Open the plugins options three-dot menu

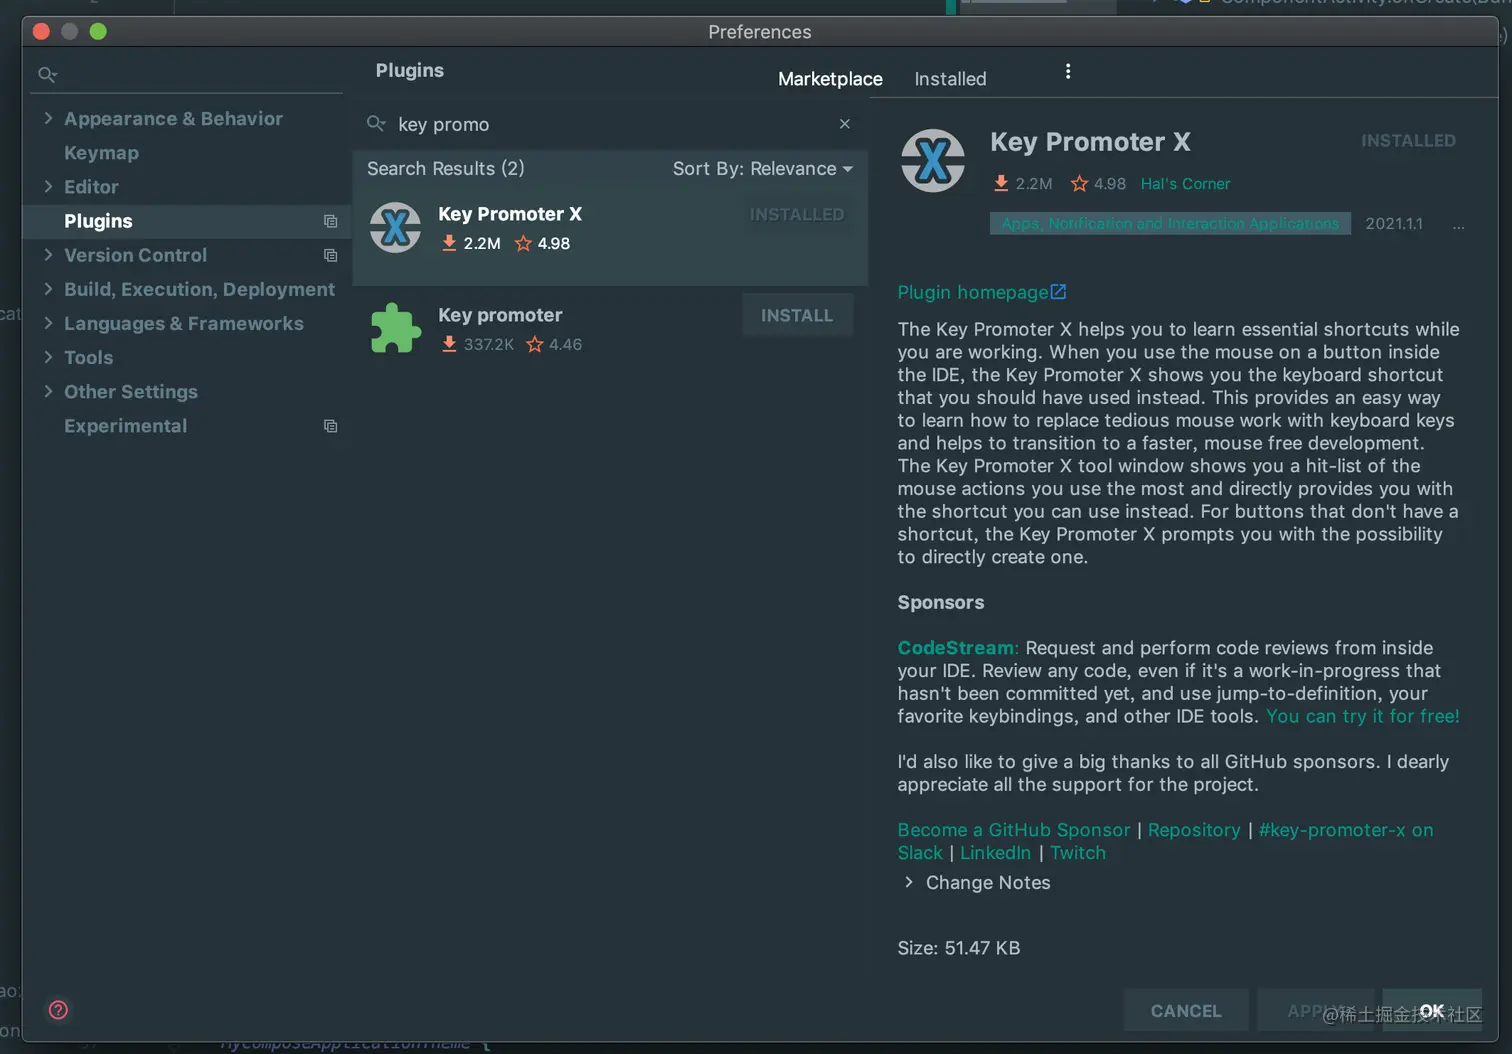click(1068, 71)
